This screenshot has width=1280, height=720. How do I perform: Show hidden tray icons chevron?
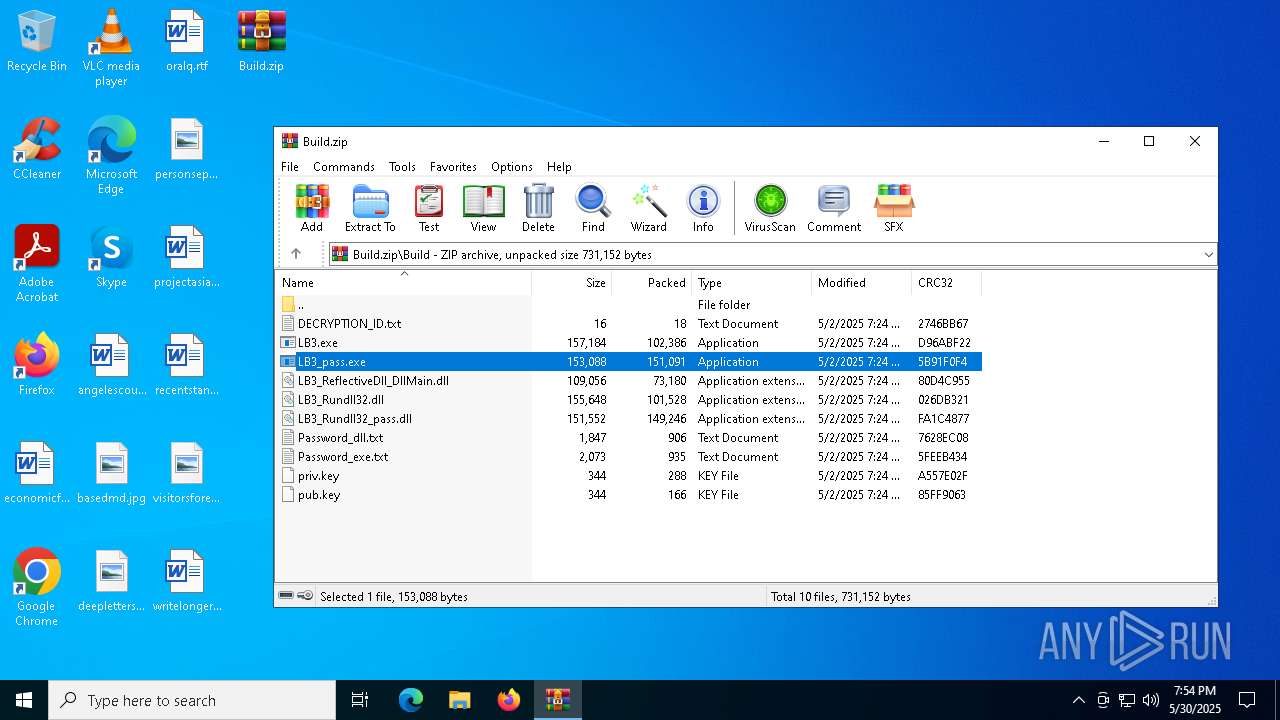1078,700
